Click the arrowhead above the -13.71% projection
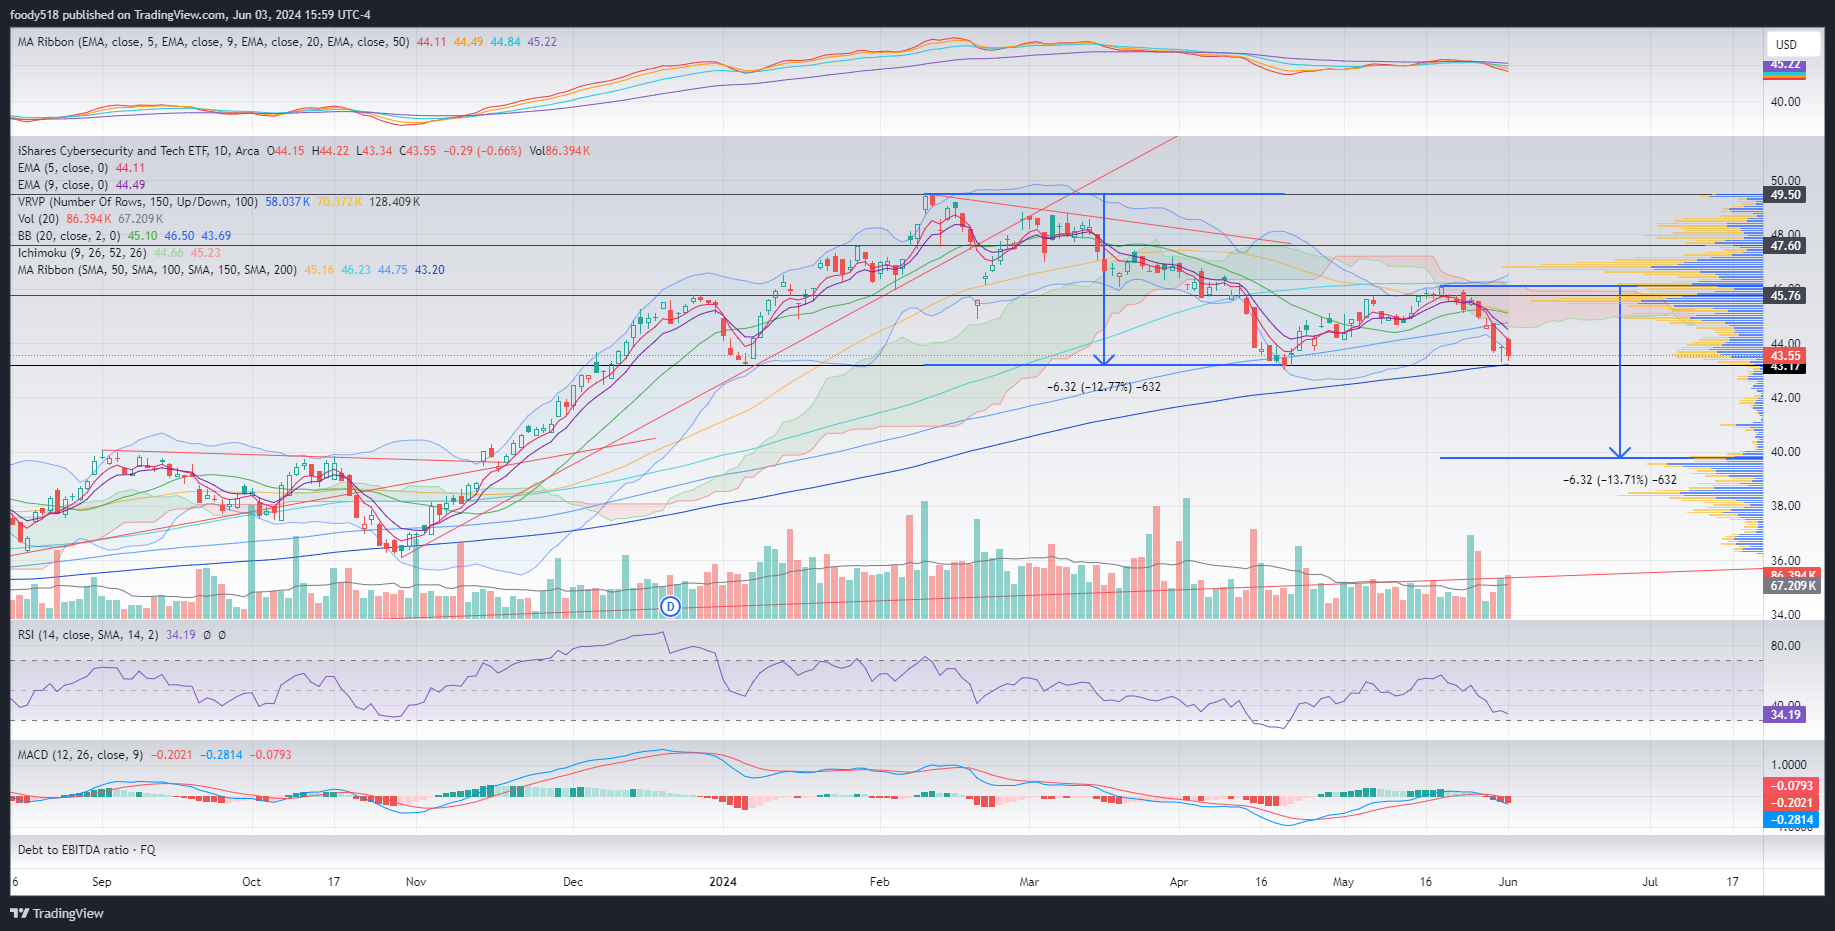The height and width of the screenshot is (931, 1835). point(1620,451)
